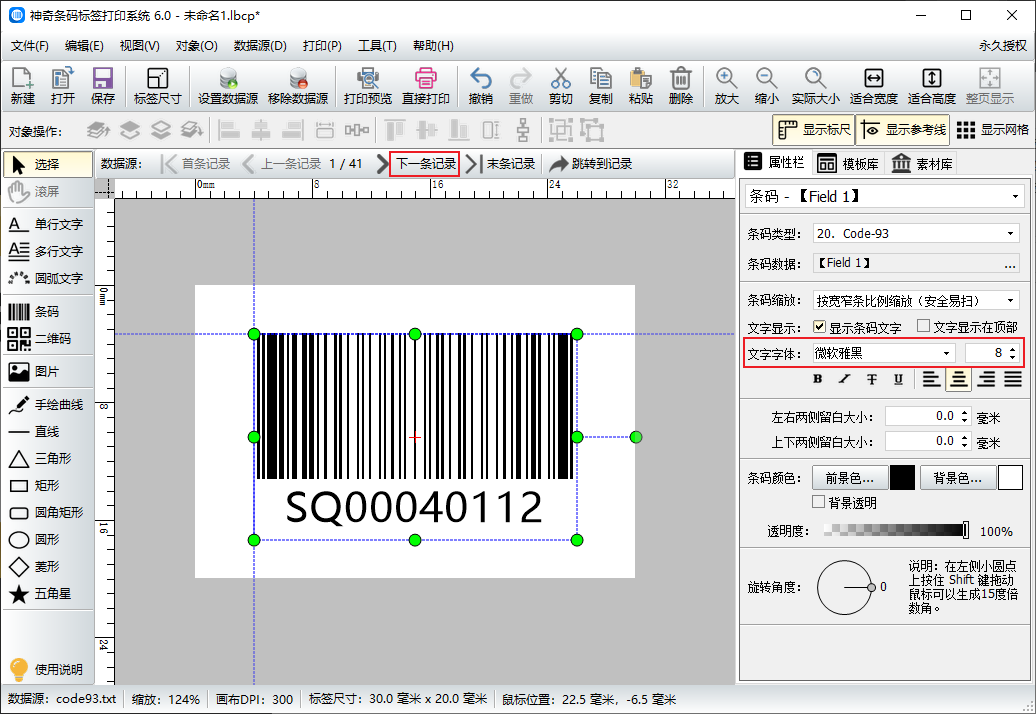Click the white background color swatch
This screenshot has height=714, width=1036.
[1010, 478]
